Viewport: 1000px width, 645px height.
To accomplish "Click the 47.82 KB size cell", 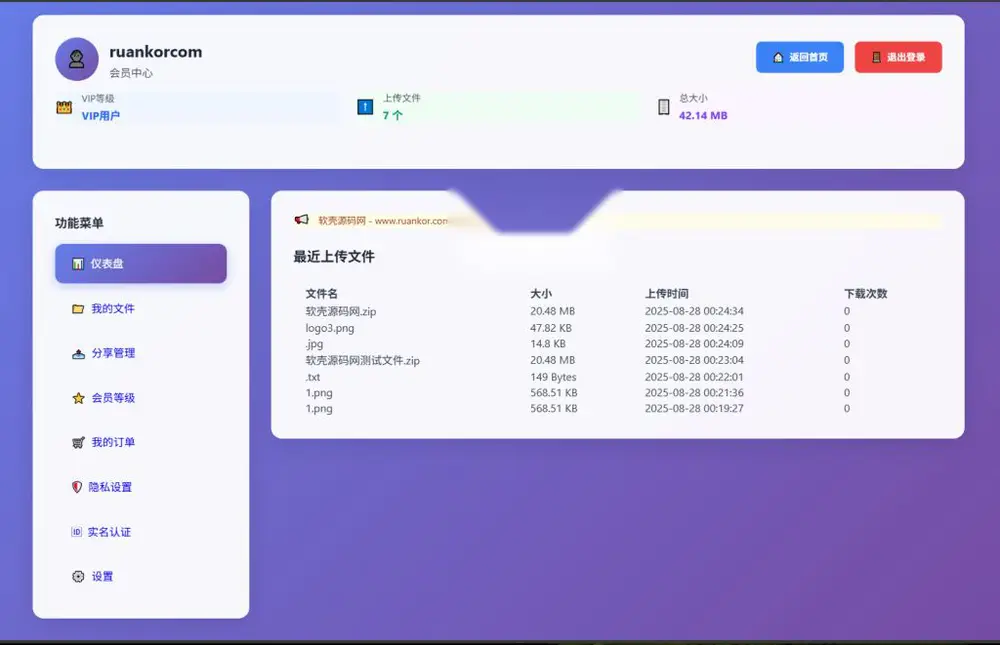I will [x=551, y=328].
